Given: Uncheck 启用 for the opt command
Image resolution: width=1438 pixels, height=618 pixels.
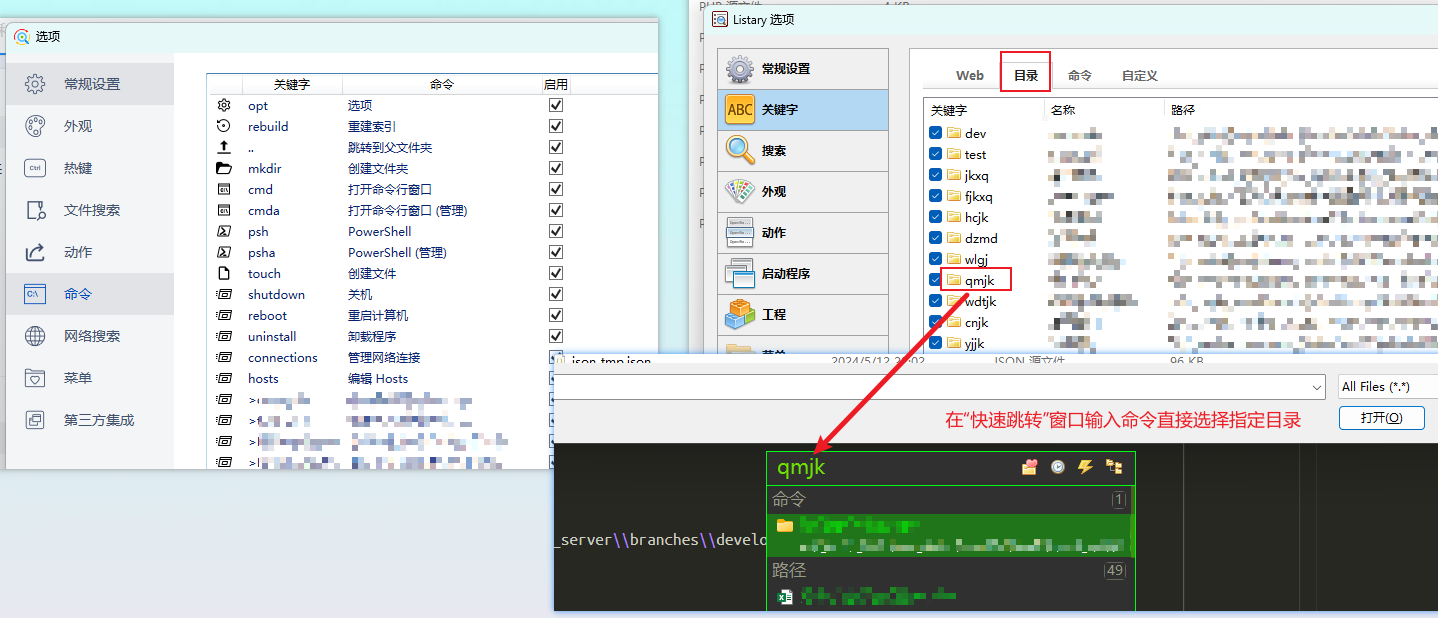Looking at the screenshot, I should click(556, 105).
